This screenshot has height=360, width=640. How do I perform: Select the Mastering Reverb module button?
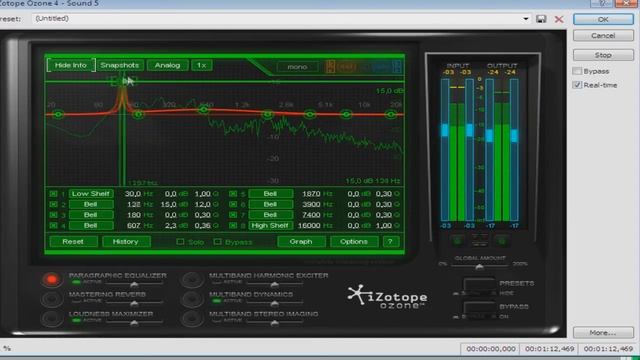(51, 299)
